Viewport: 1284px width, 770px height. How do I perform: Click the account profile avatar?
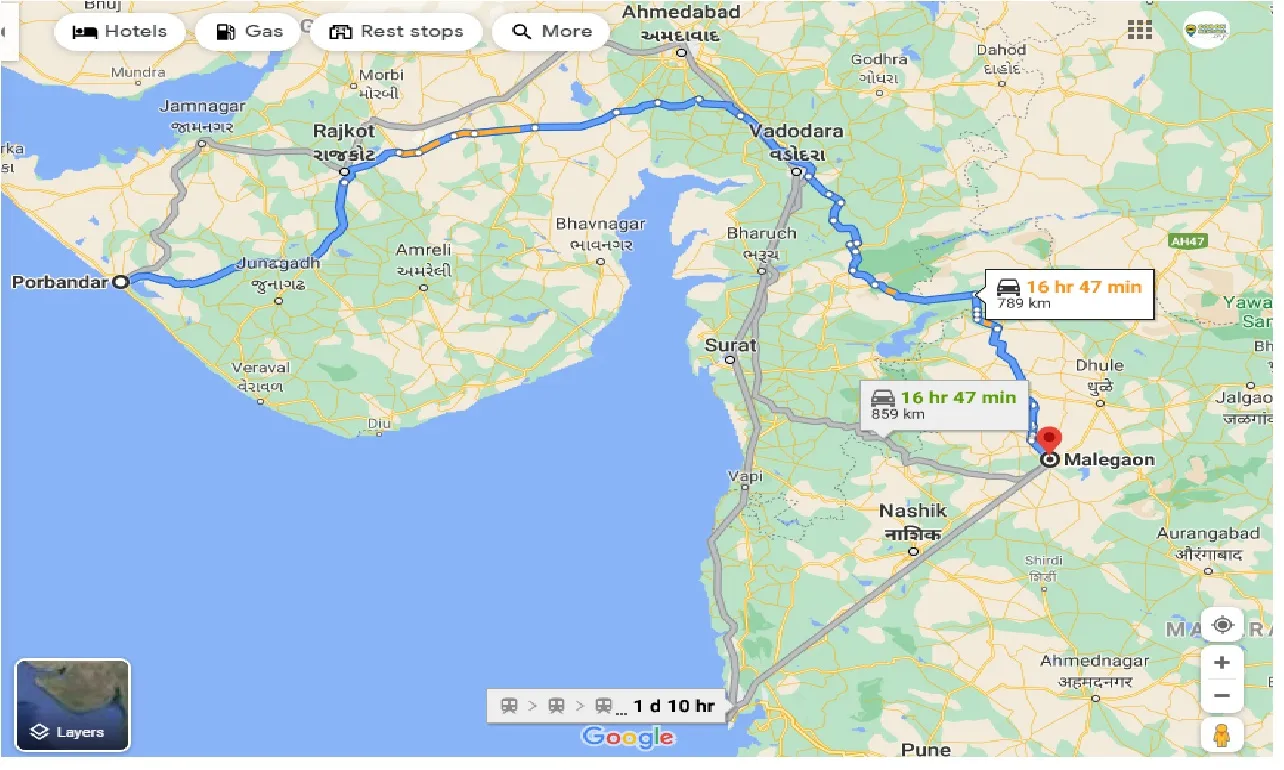(x=1206, y=30)
